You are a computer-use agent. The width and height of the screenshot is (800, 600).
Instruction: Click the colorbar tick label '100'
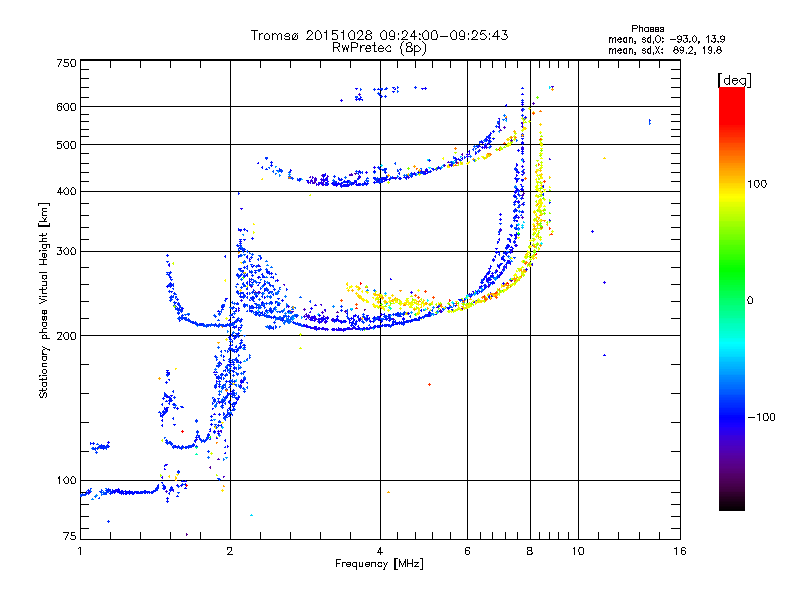click(x=757, y=184)
